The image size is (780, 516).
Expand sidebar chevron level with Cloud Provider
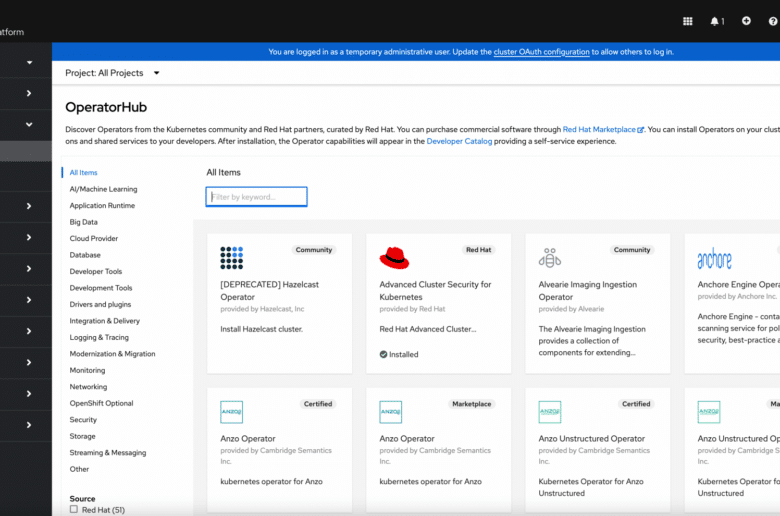pyautogui.click(x=29, y=237)
